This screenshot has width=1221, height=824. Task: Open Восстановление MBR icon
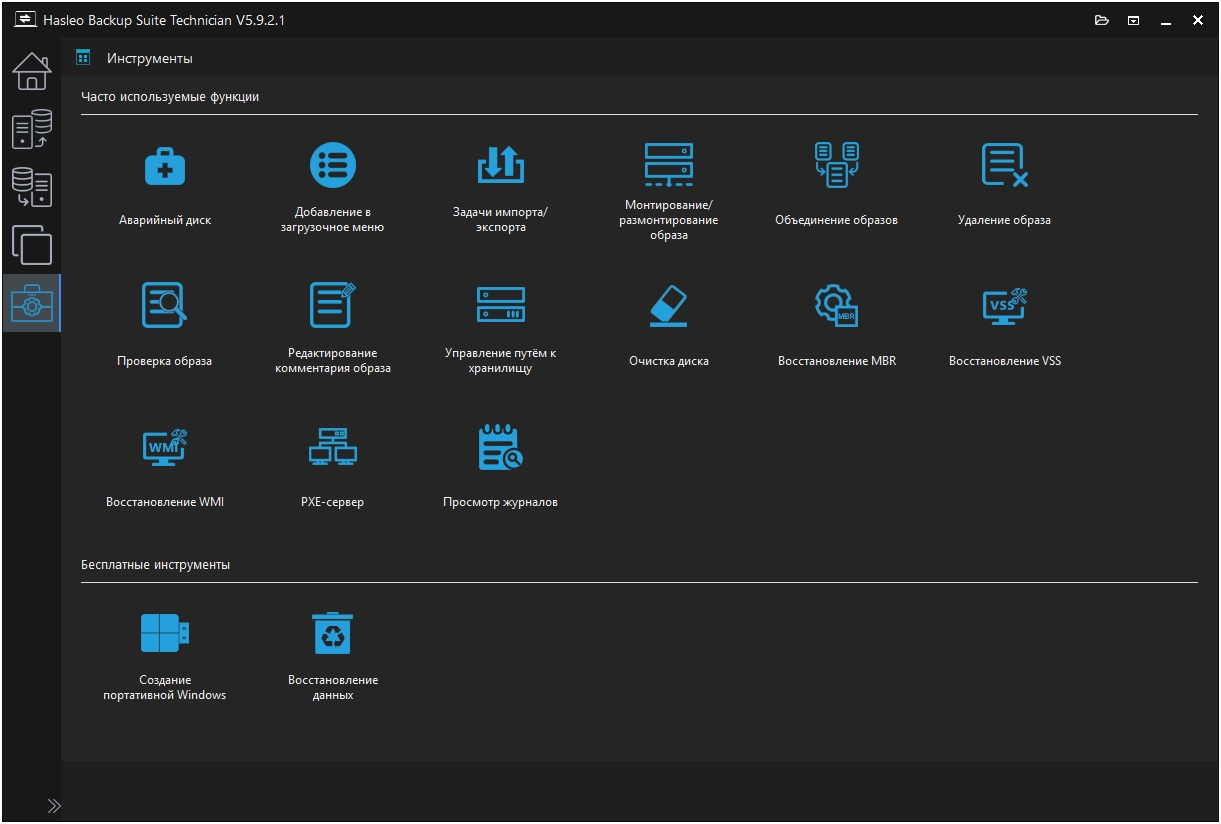click(x=837, y=305)
